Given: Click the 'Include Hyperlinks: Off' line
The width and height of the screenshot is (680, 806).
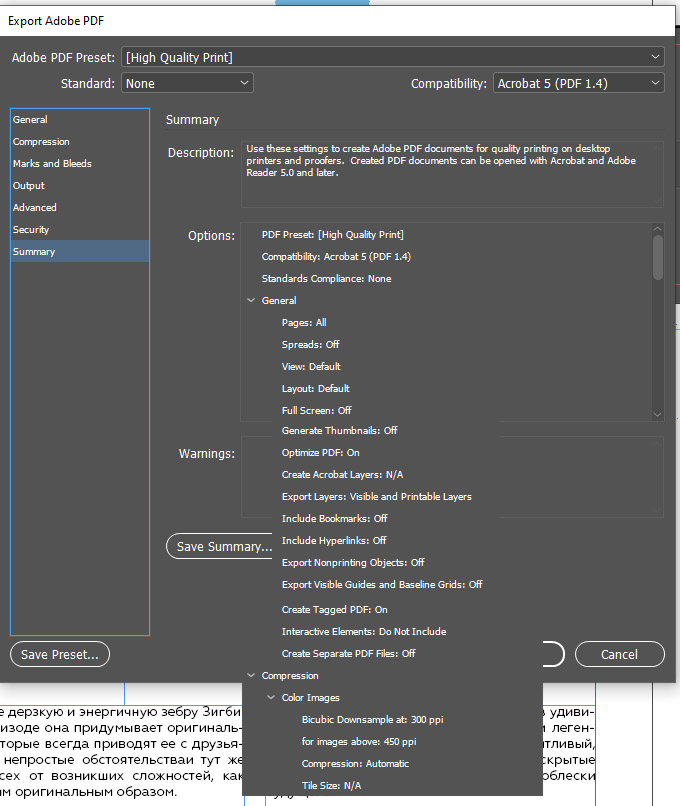Looking at the screenshot, I should coord(334,541).
